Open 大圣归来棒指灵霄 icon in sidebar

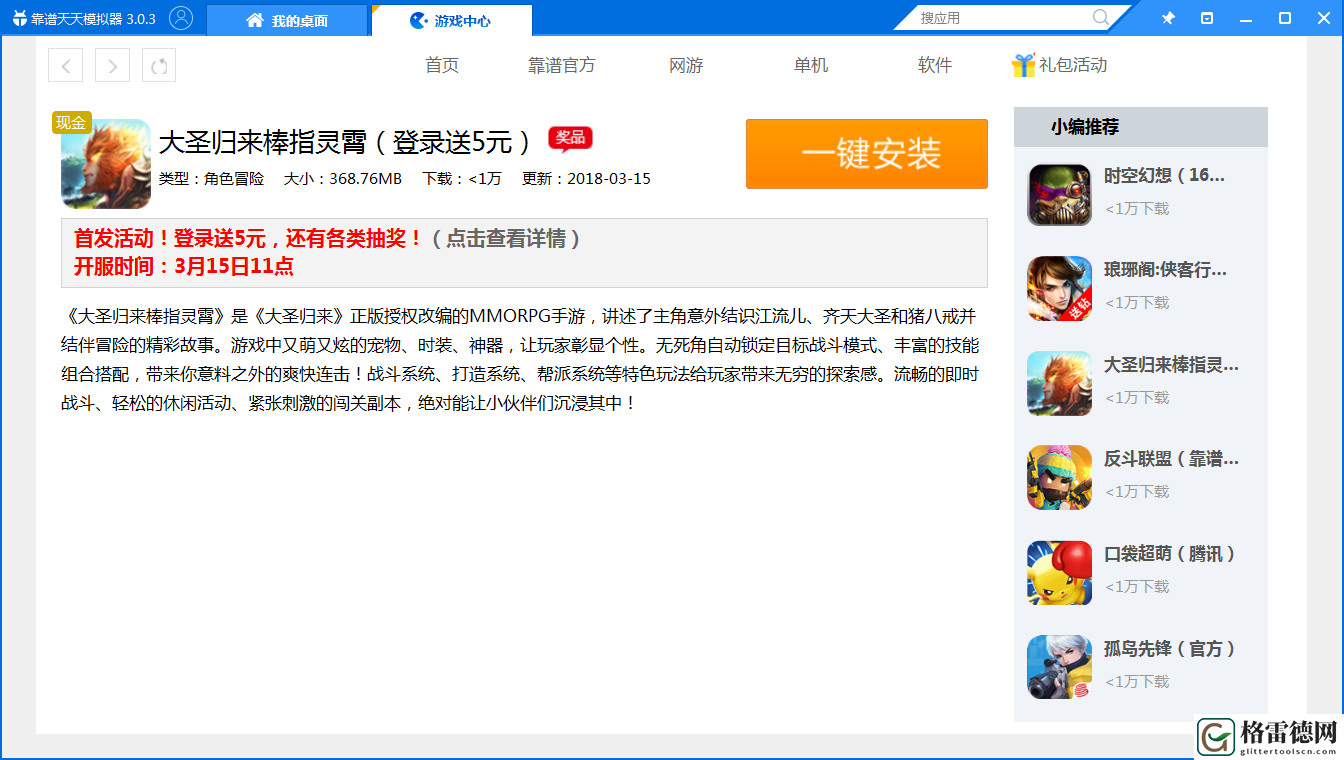coord(1059,384)
